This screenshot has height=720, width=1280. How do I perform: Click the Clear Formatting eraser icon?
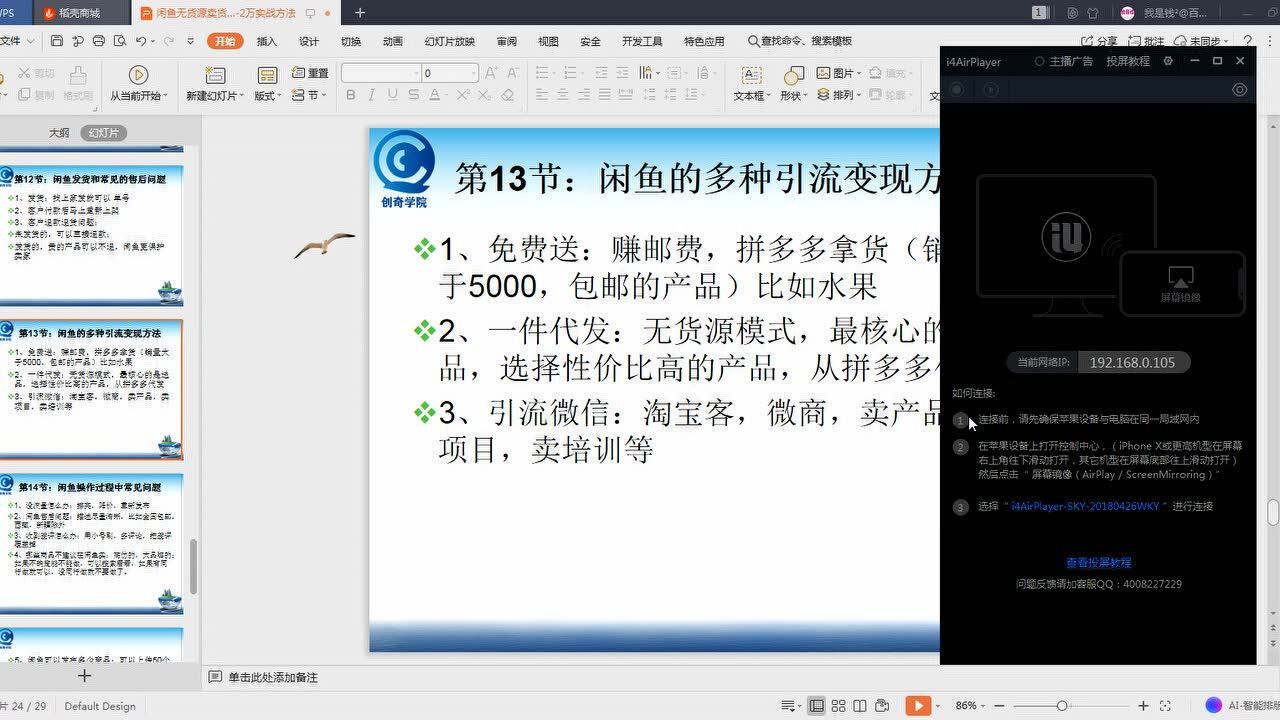507,95
